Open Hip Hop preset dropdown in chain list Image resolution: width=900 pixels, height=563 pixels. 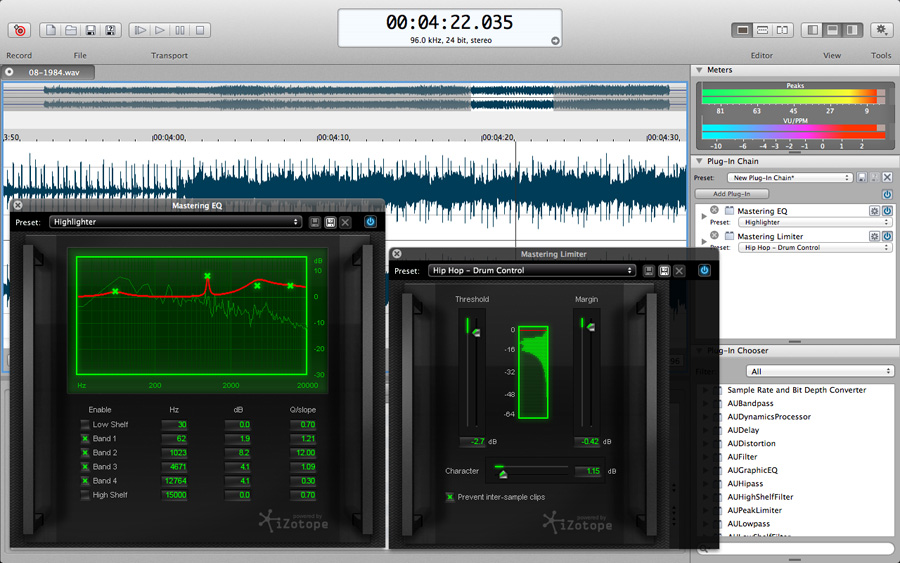815,247
